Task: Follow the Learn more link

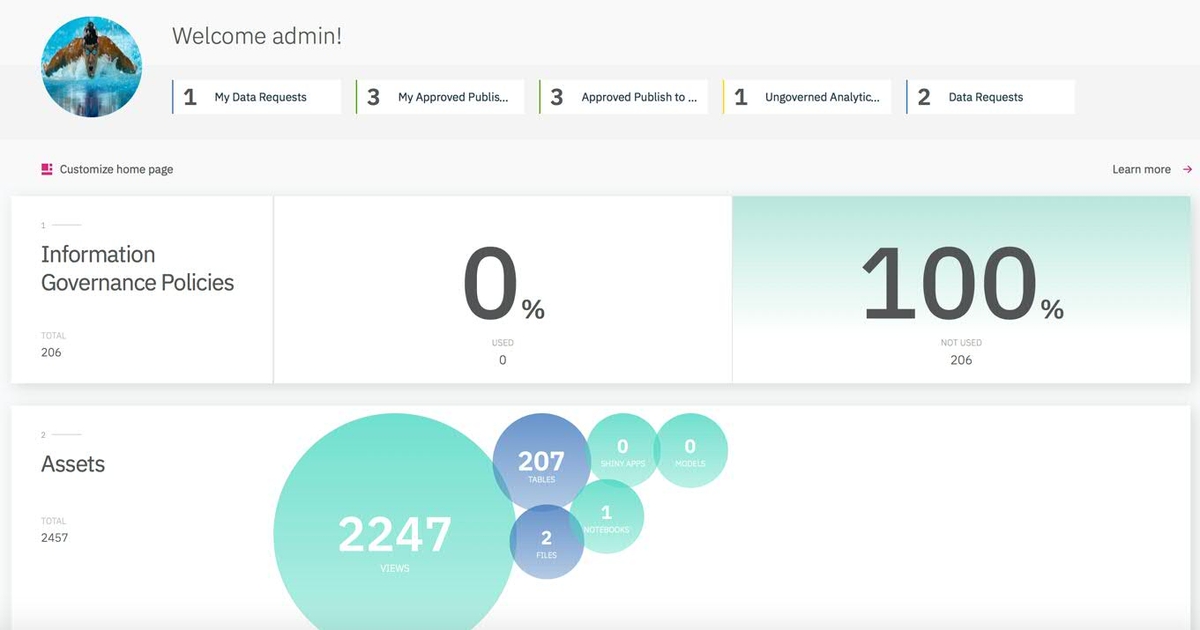Action: coord(1140,169)
